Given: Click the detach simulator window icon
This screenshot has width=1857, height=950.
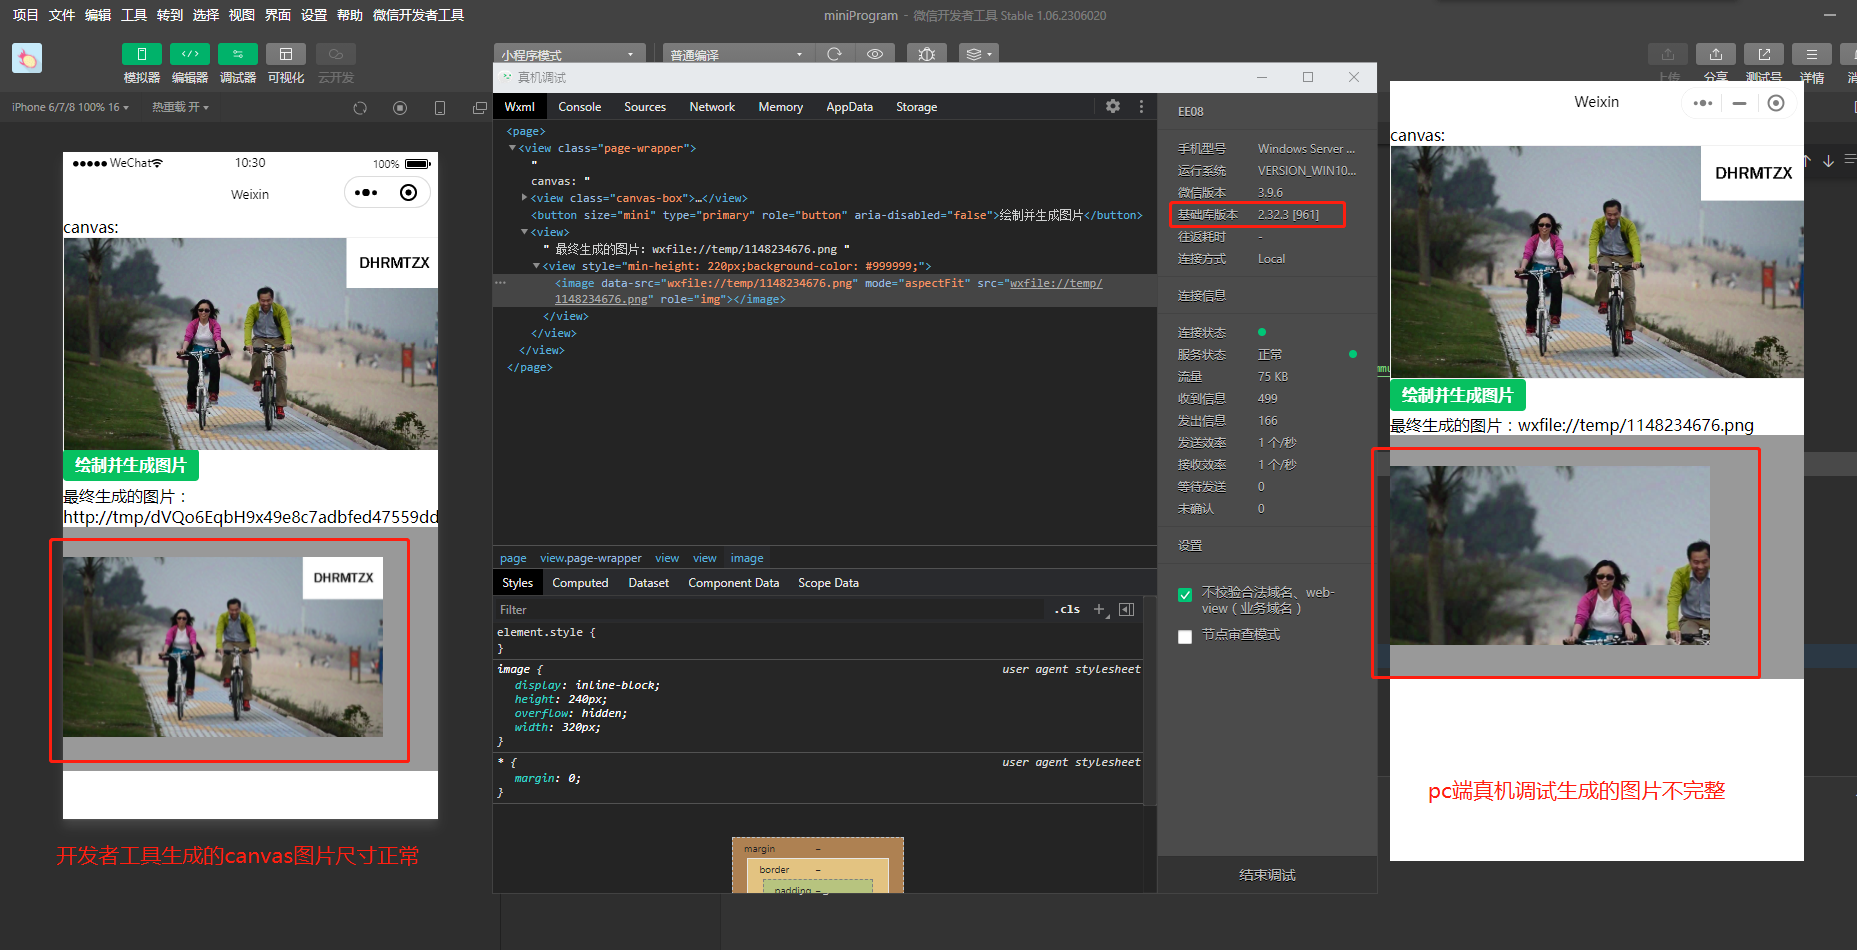Looking at the screenshot, I should 480,108.
